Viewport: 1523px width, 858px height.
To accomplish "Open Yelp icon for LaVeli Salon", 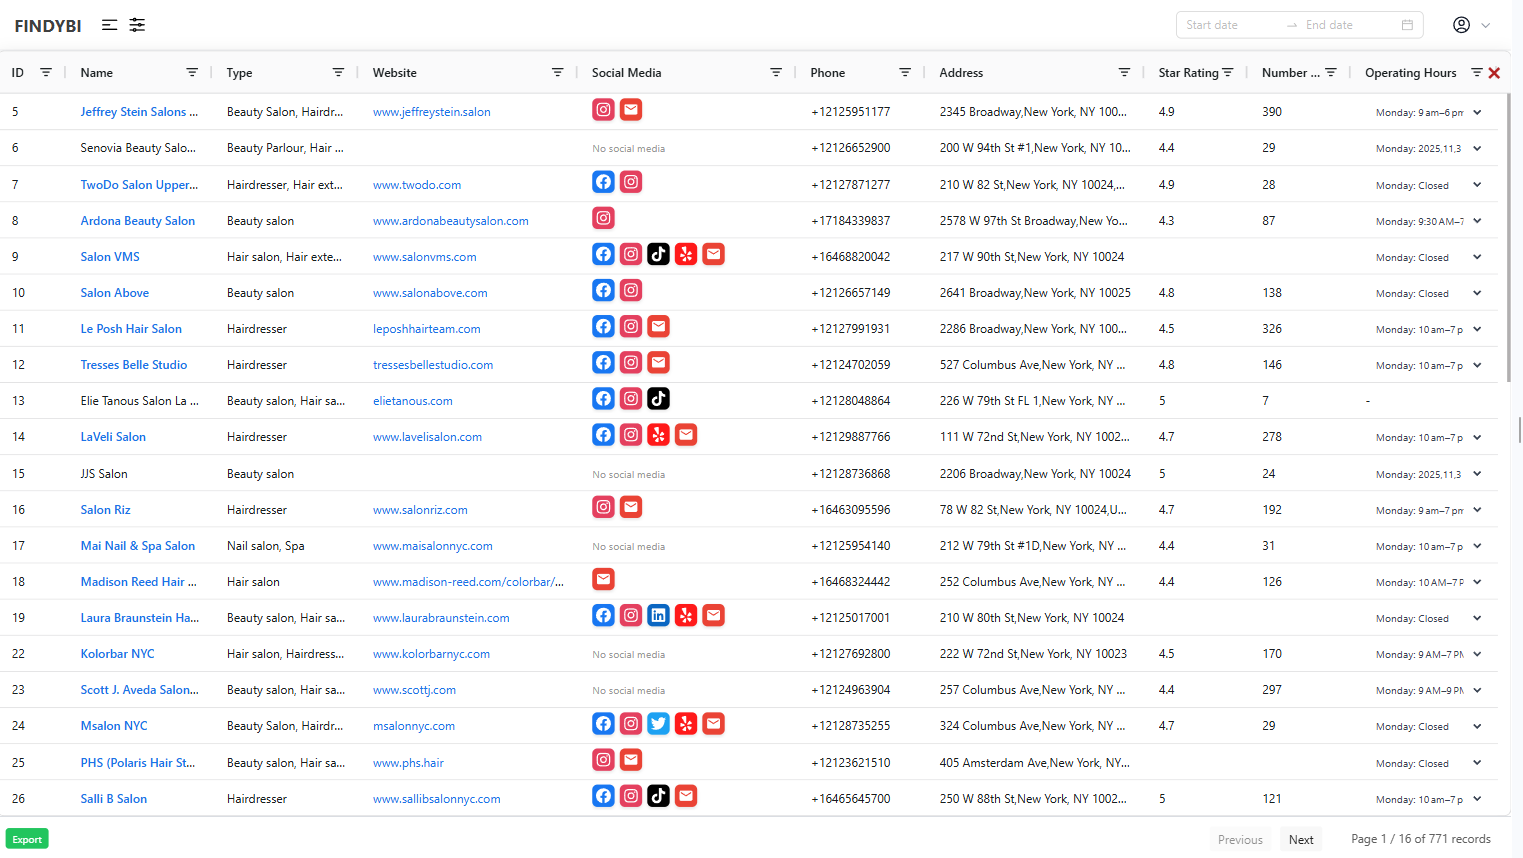I will click(658, 435).
